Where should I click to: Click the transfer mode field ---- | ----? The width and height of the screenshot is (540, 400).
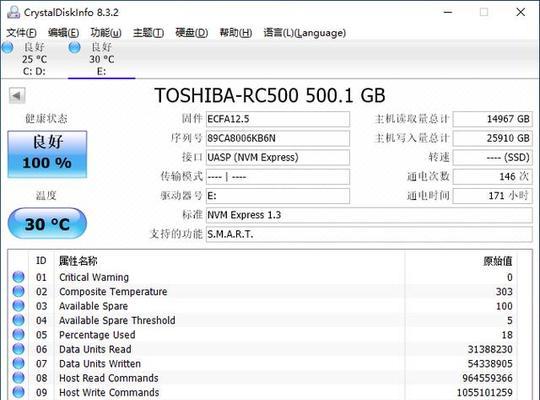click(x=278, y=177)
